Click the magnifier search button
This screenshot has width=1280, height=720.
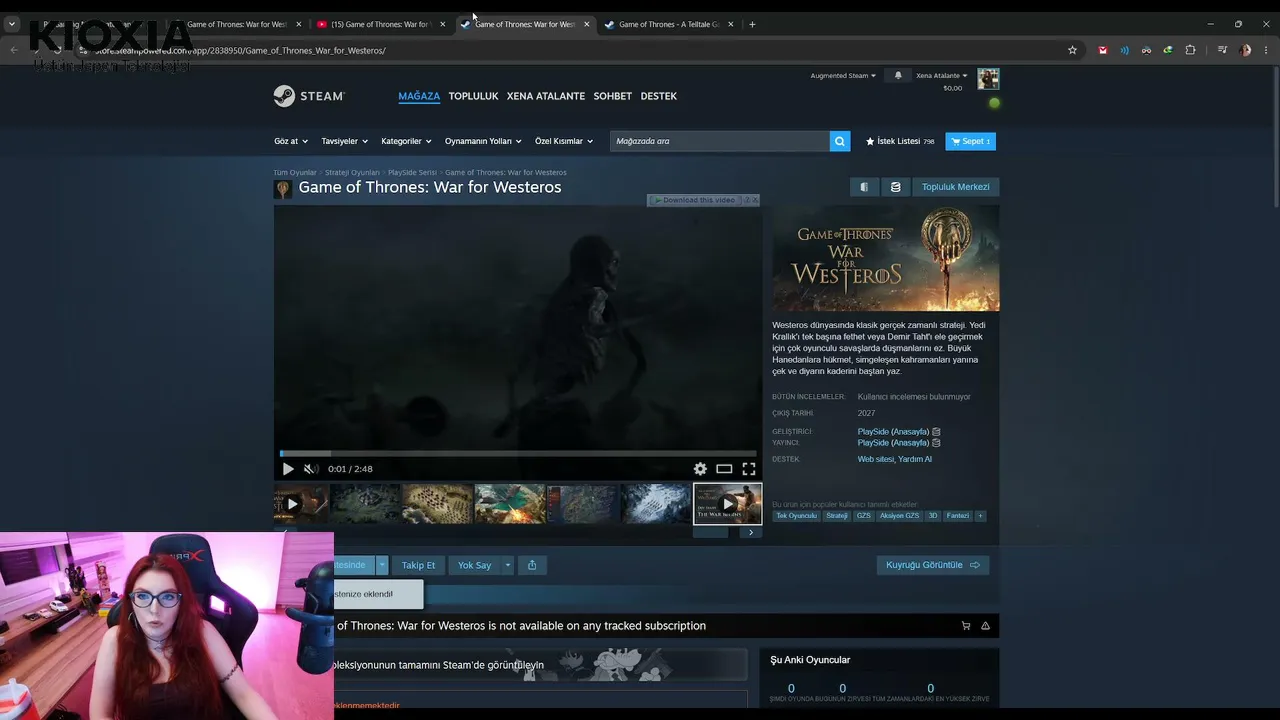point(840,141)
